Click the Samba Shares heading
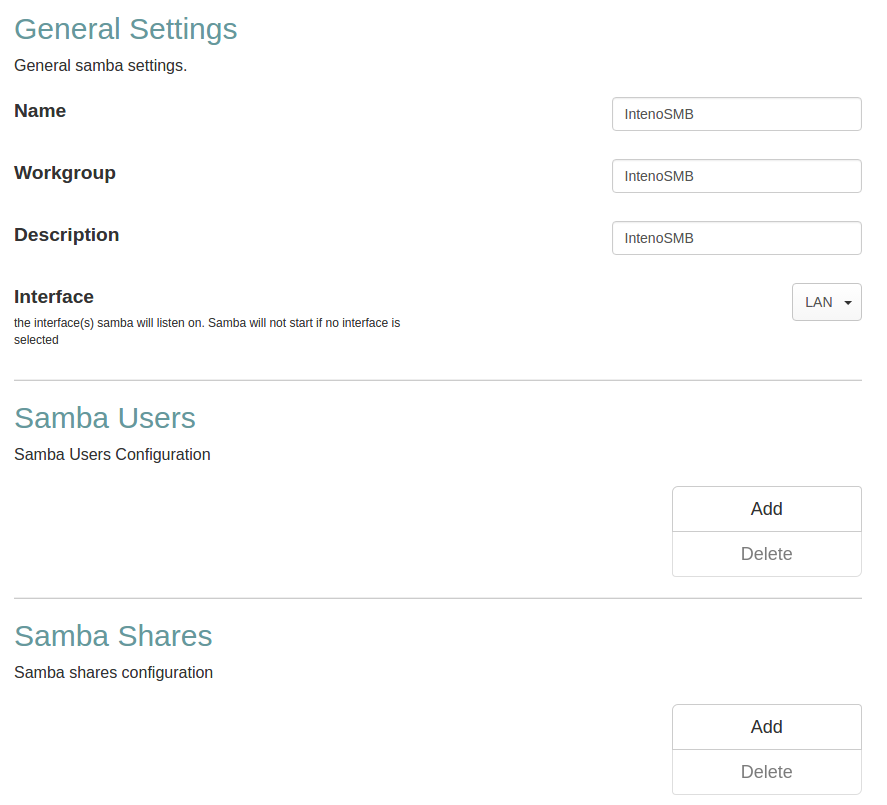This screenshot has height=805, width=887. pyautogui.click(x=113, y=635)
